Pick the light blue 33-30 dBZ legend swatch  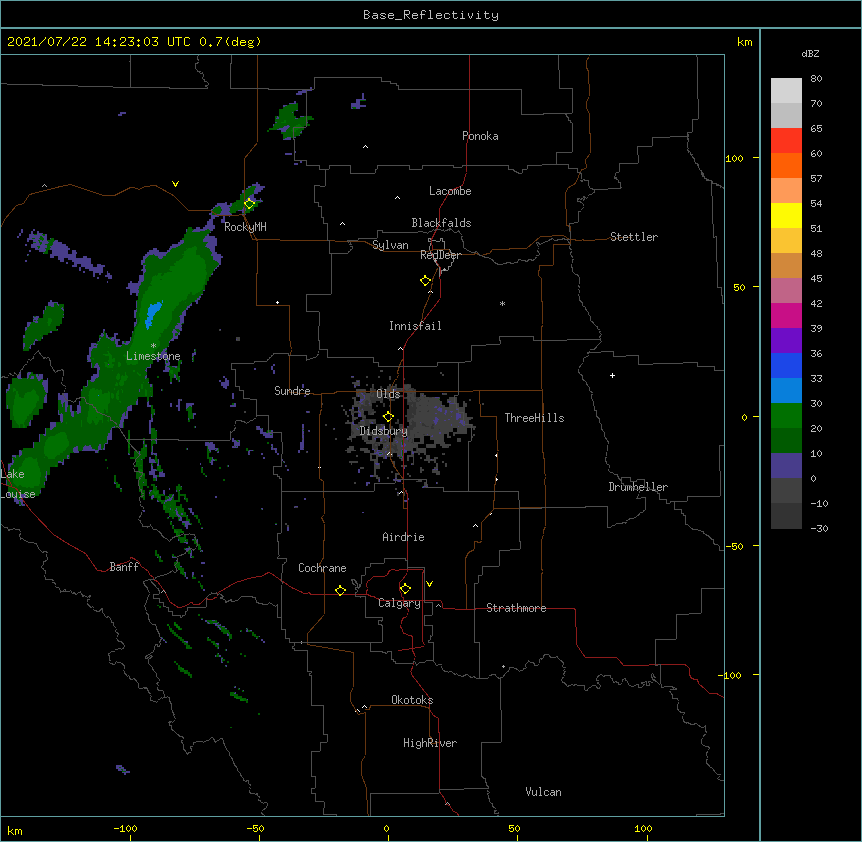(786, 390)
